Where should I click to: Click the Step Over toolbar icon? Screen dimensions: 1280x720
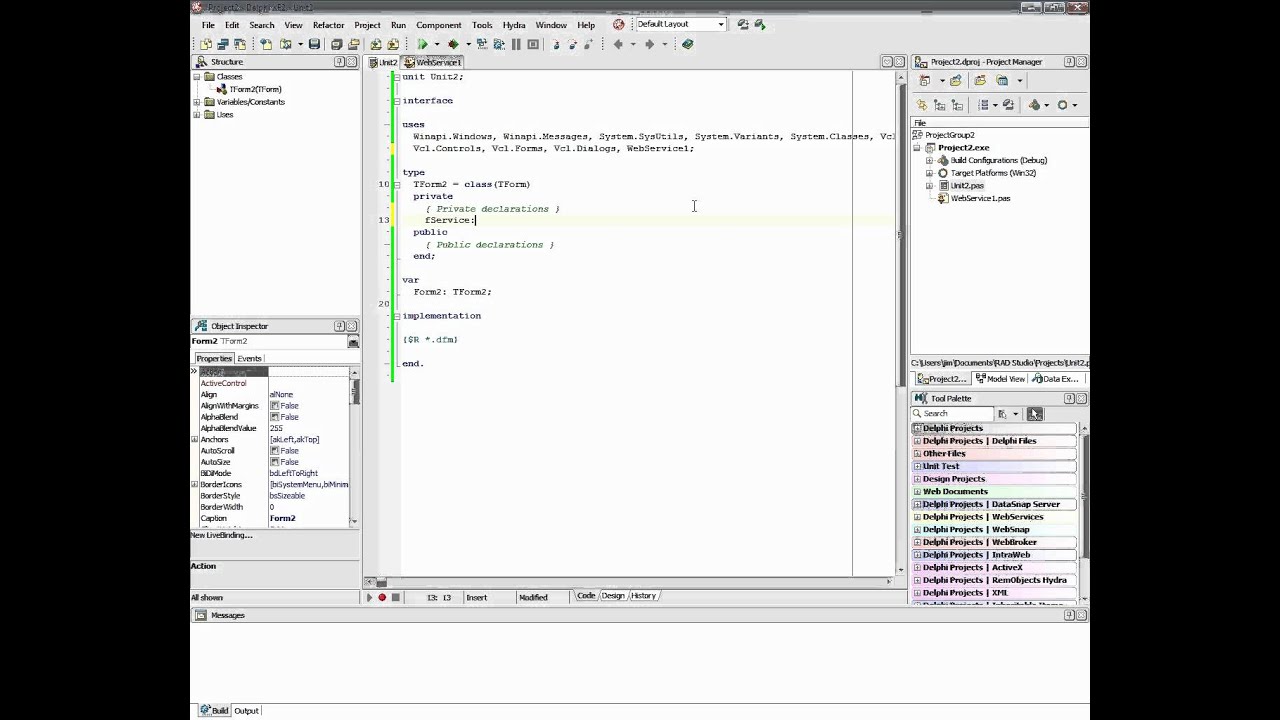[573, 44]
